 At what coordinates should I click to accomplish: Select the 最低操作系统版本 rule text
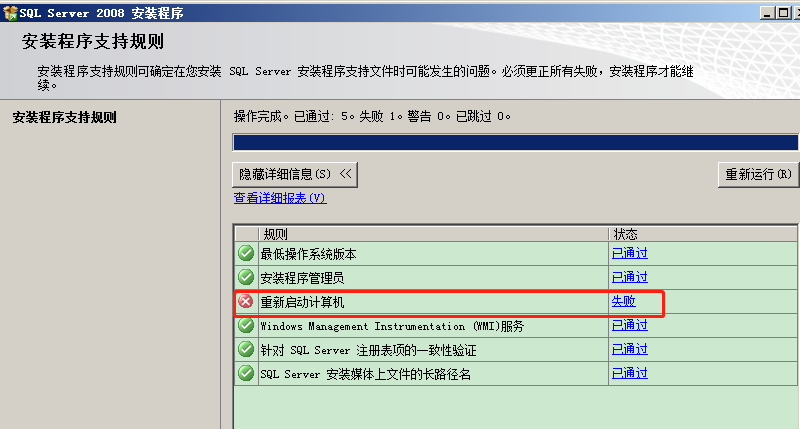pos(308,254)
